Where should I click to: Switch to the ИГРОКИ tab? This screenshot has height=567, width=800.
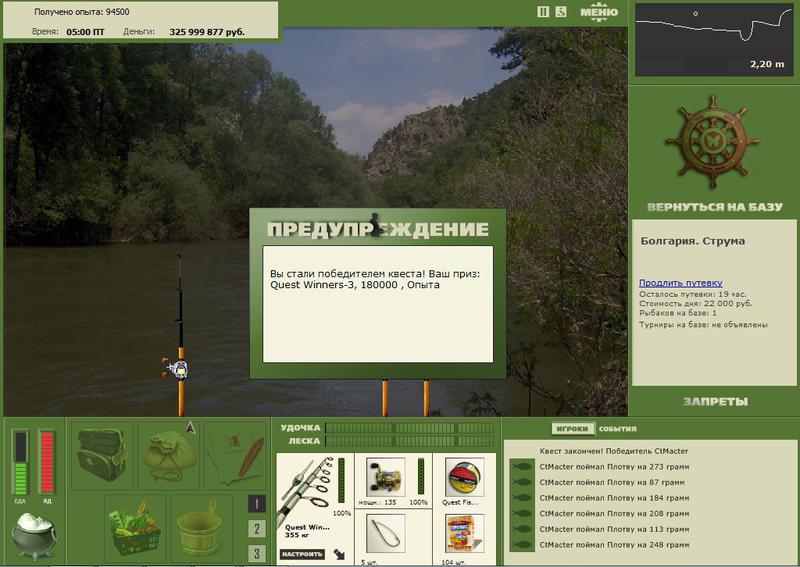(572, 429)
